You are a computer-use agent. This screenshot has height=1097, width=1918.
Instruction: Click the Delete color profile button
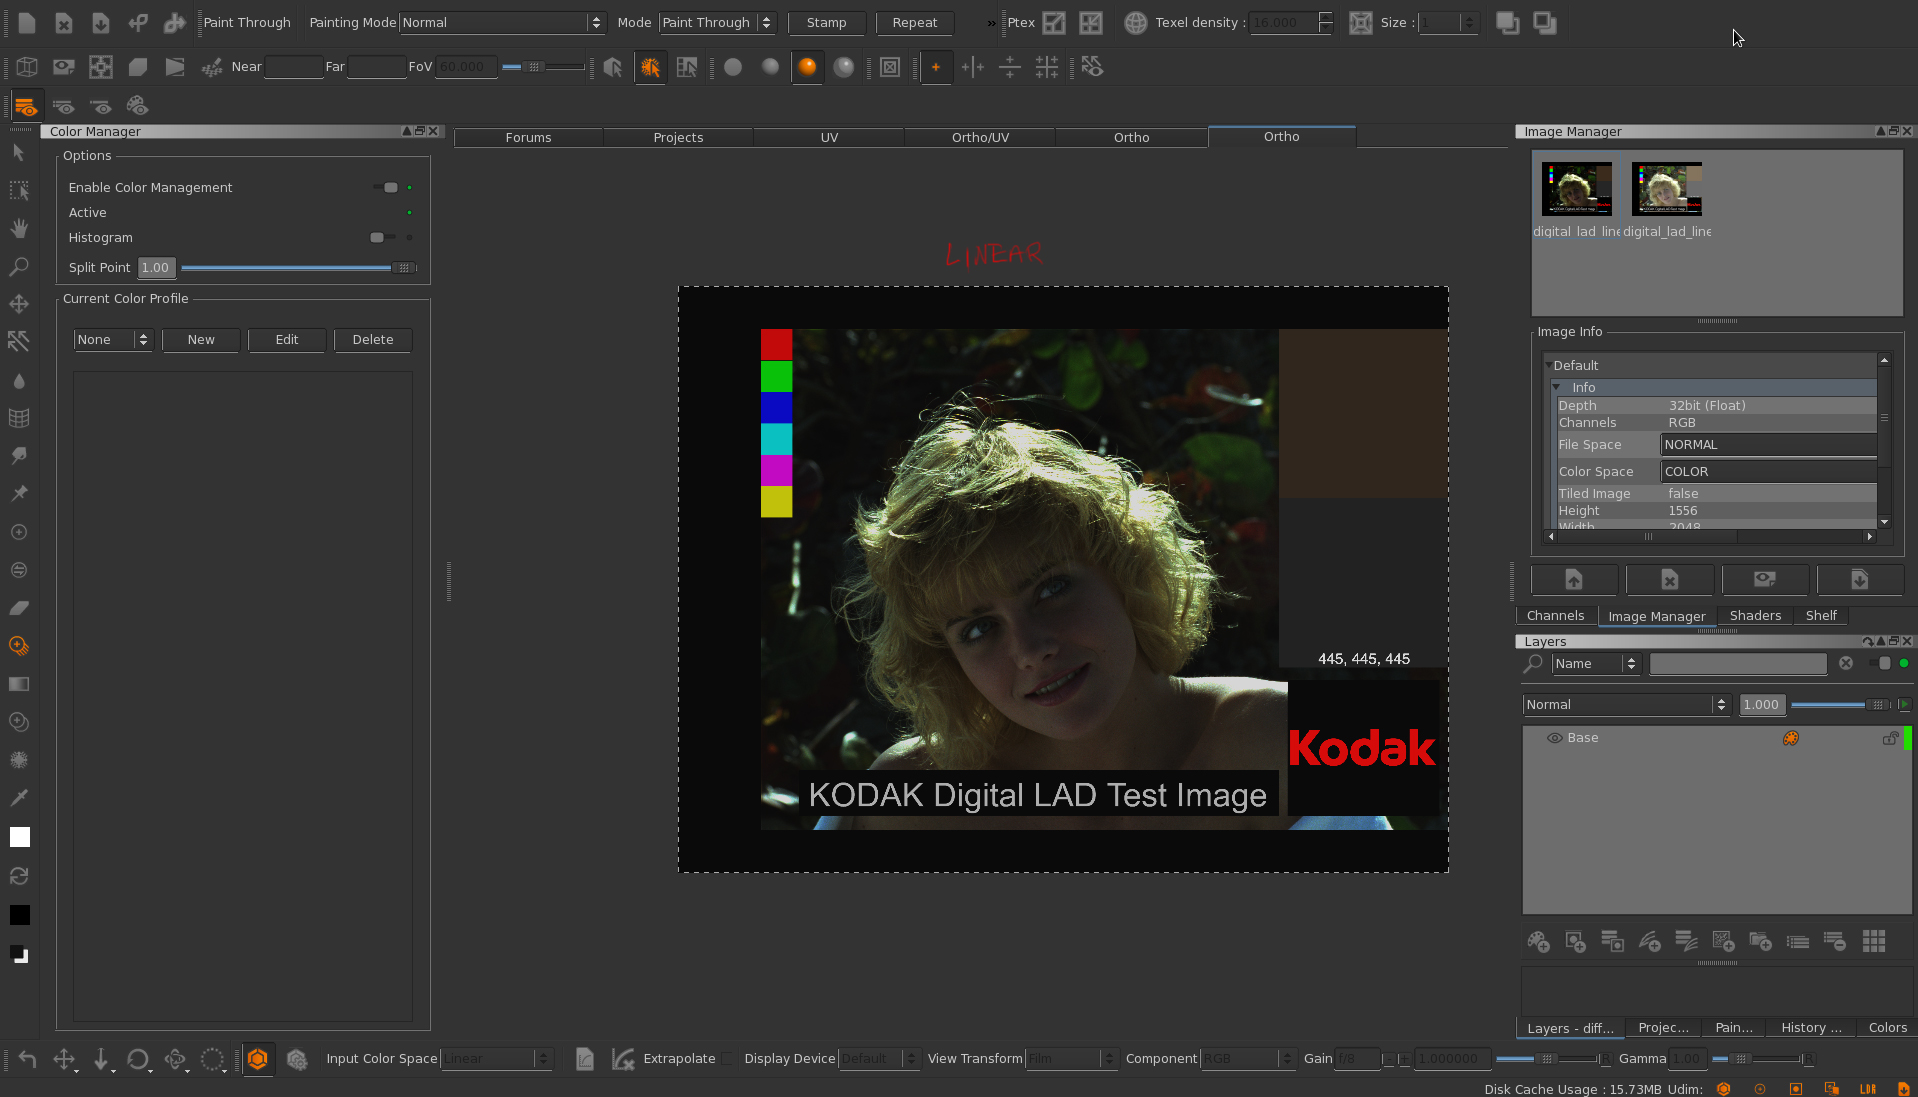coord(373,340)
